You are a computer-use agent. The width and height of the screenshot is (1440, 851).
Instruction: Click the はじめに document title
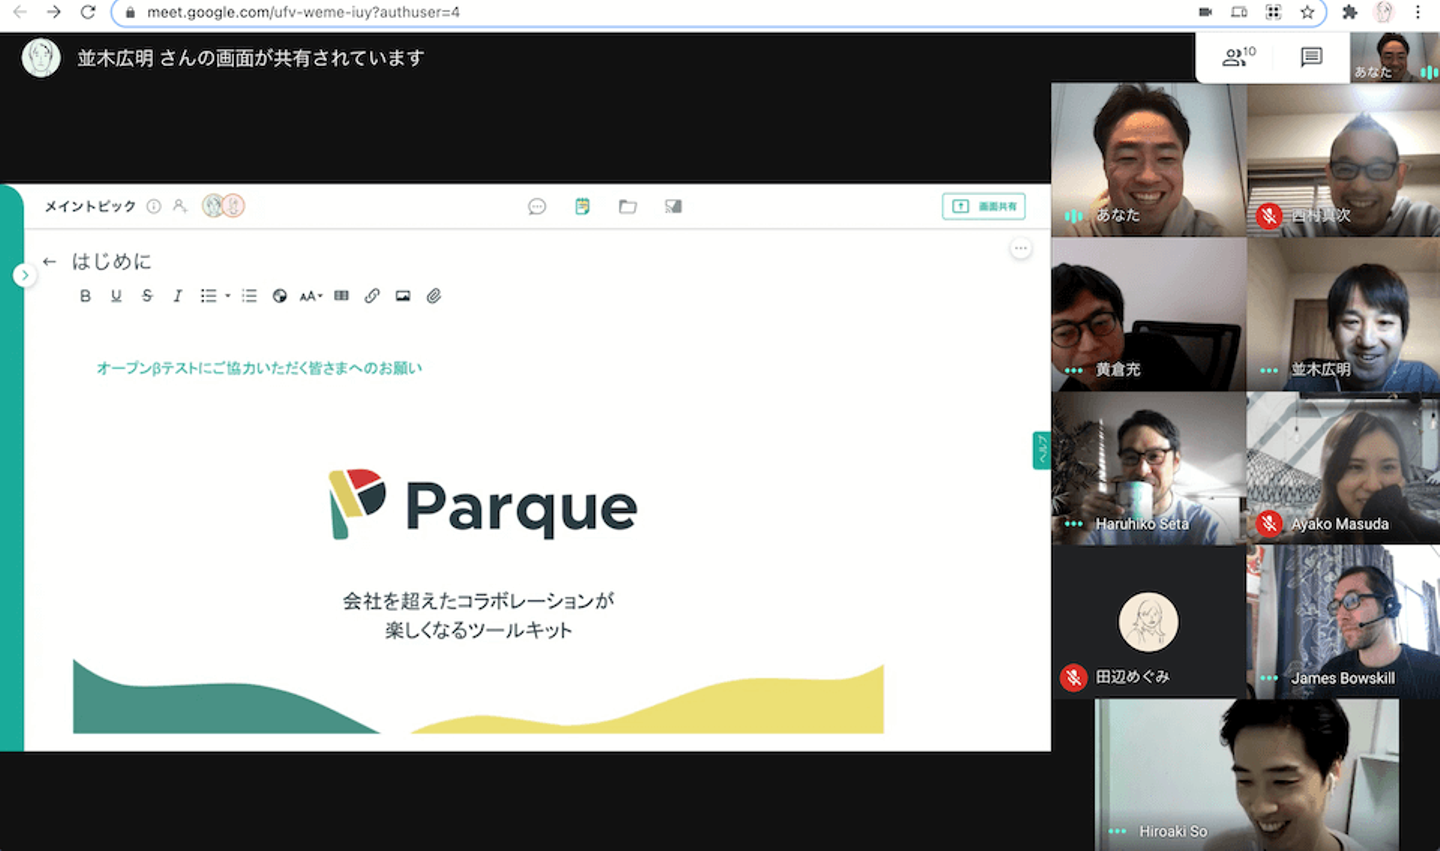(112, 262)
